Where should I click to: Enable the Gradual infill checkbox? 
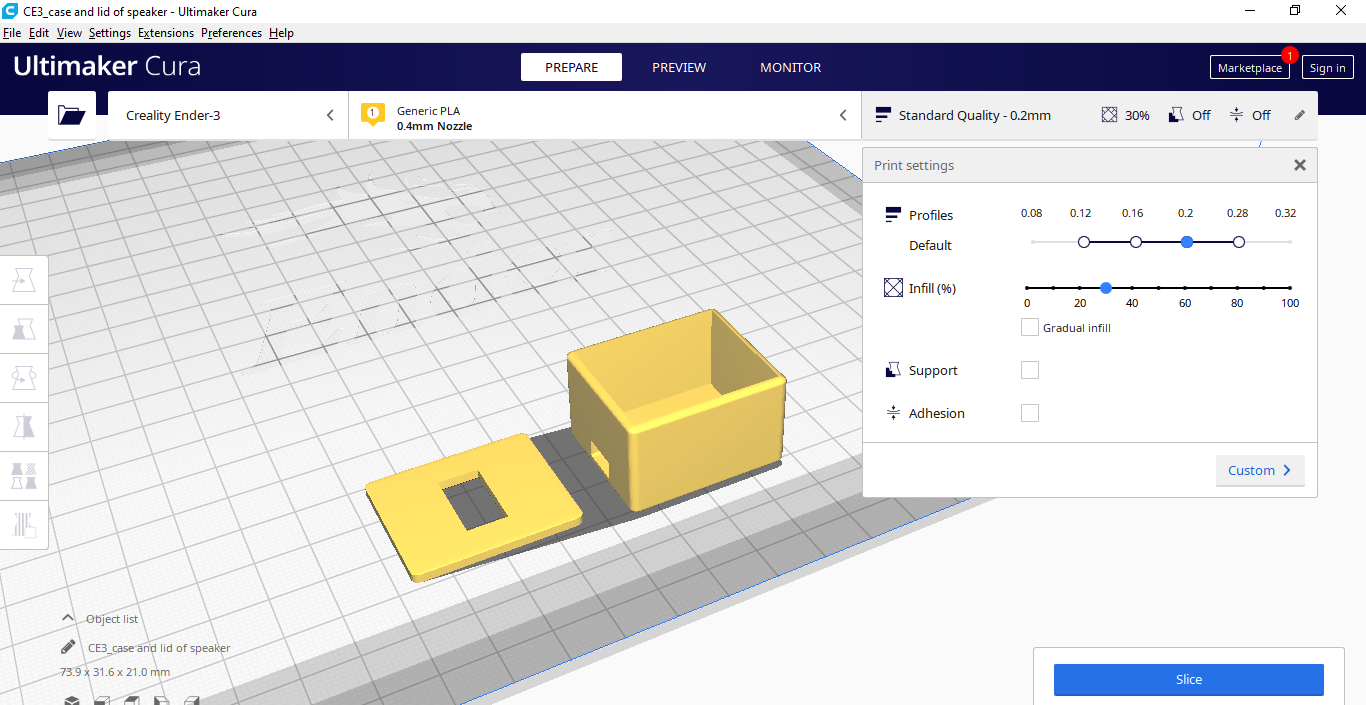1029,327
